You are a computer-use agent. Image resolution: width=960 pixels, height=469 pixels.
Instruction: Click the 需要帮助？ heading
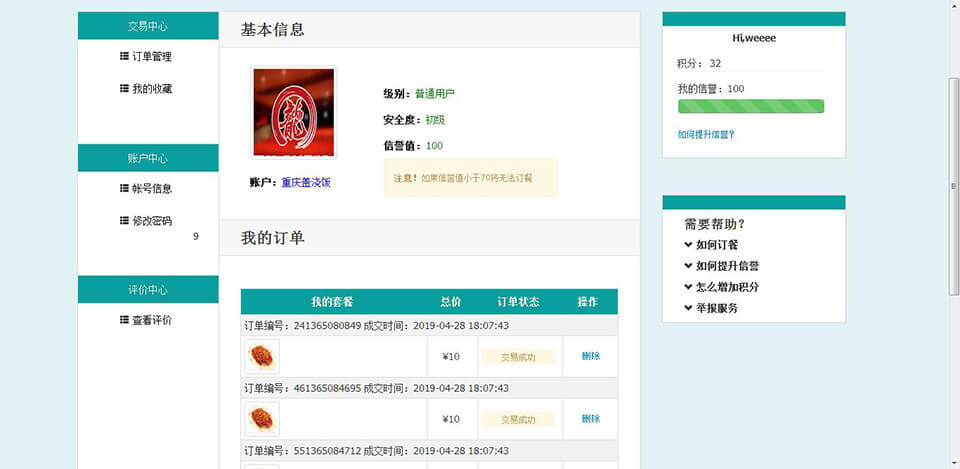(715, 224)
